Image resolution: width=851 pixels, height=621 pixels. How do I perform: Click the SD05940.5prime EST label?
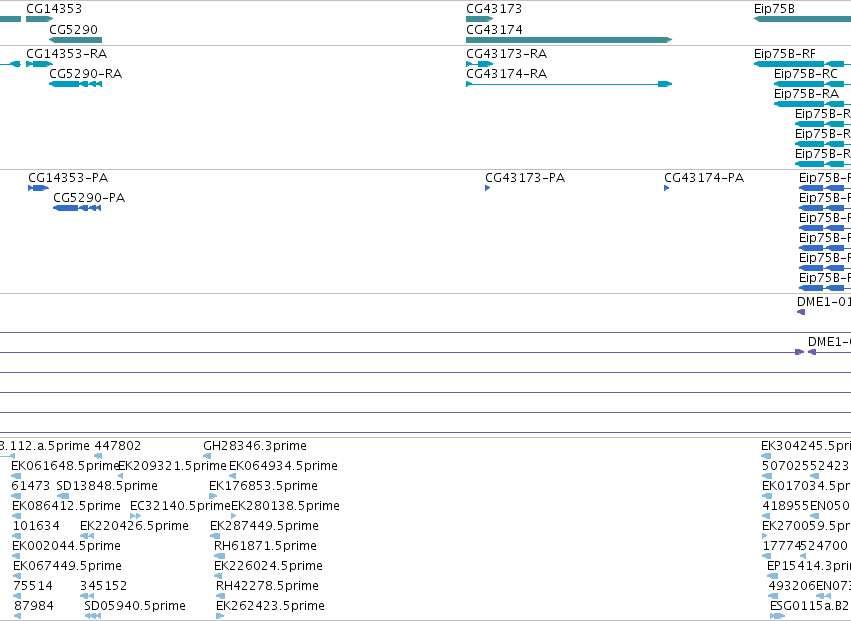[135, 606]
